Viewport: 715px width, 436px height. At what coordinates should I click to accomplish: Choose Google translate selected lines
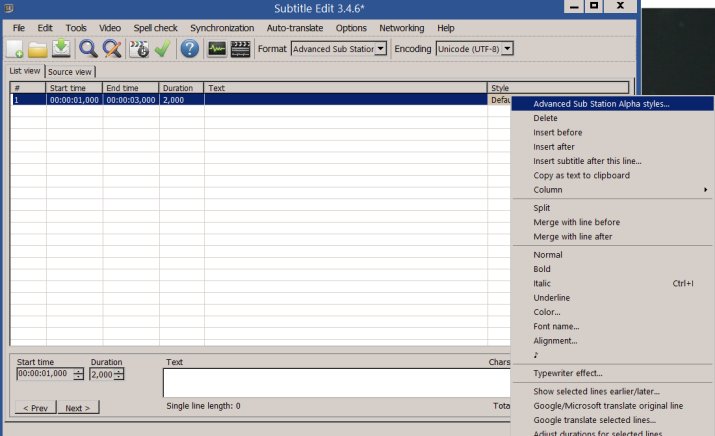(x=612, y=420)
